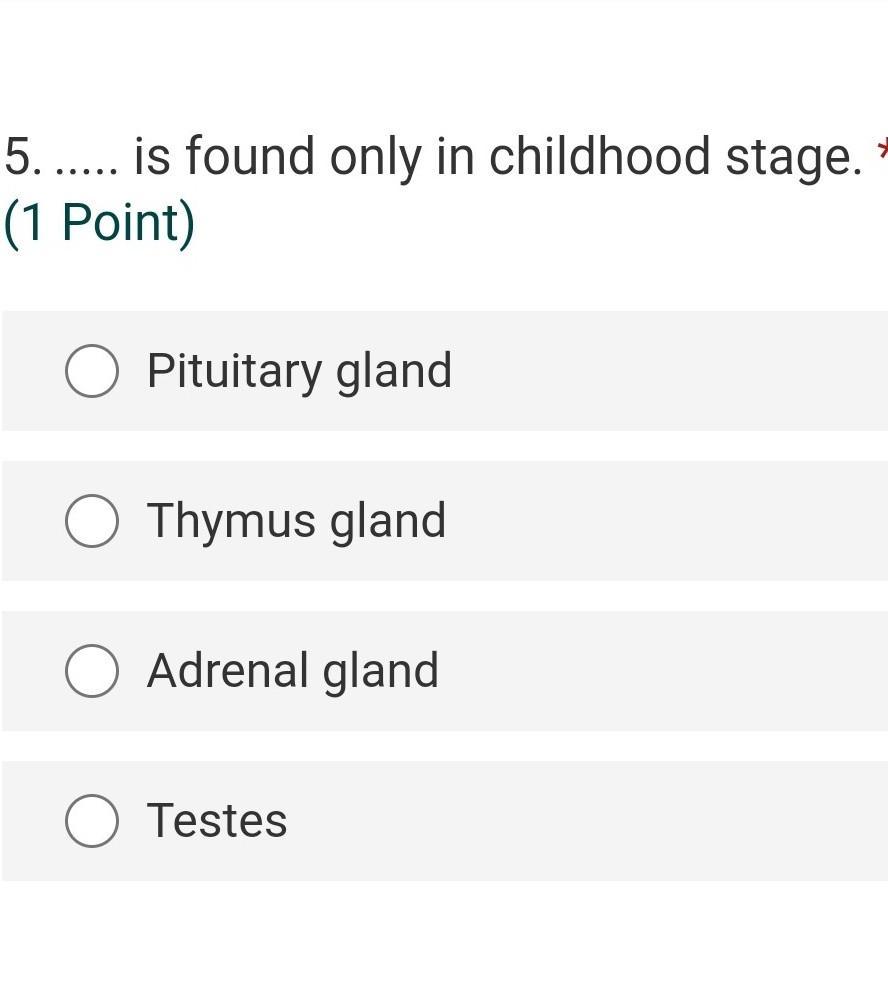Click the question number "5."
This screenshot has width=888, height=1007.
coord(24,158)
